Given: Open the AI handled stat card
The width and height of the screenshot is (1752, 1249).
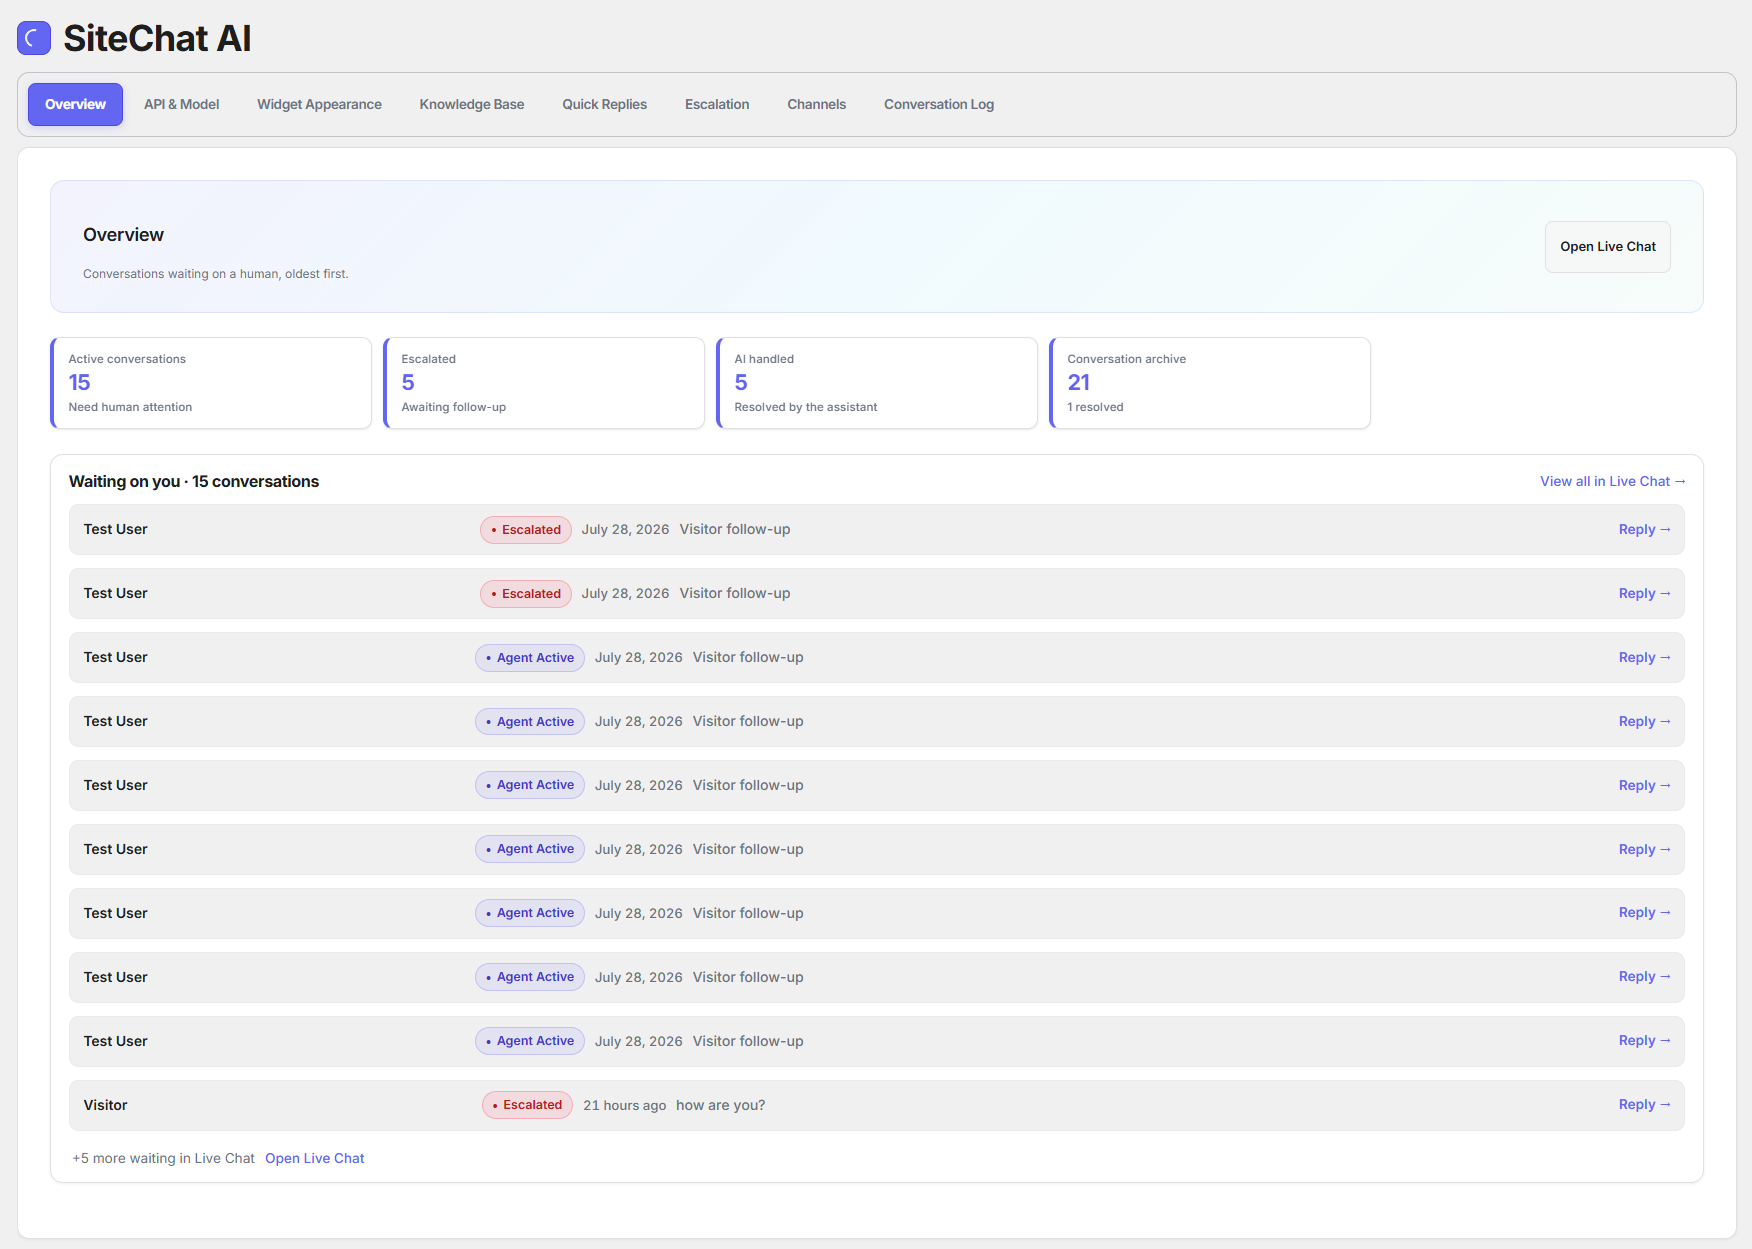Looking at the screenshot, I should pos(877,383).
